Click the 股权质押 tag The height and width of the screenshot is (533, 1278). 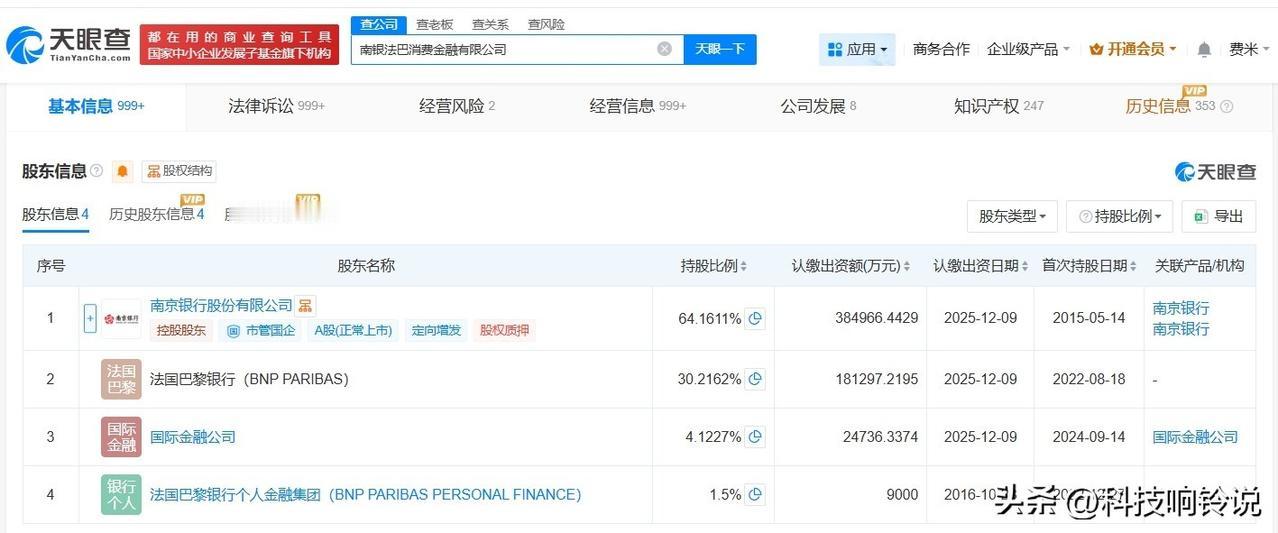click(x=505, y=330)
